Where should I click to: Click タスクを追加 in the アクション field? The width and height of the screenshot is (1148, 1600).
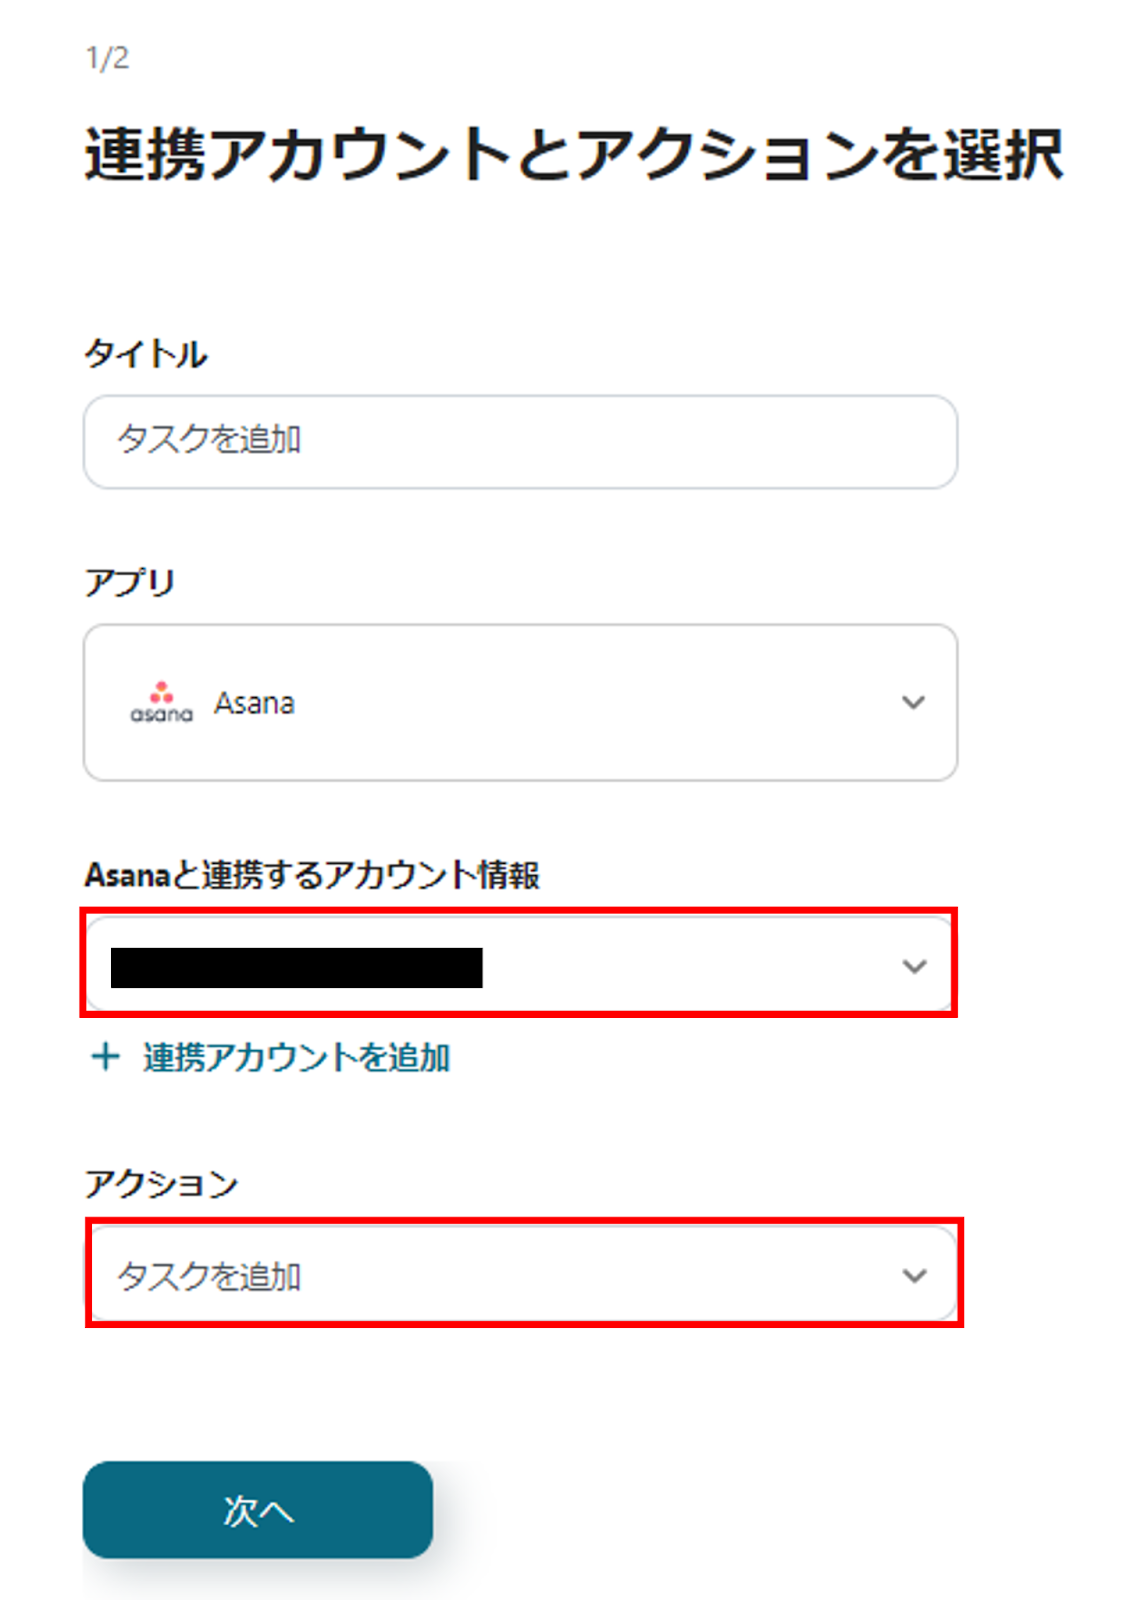(x=209, y=1276)
